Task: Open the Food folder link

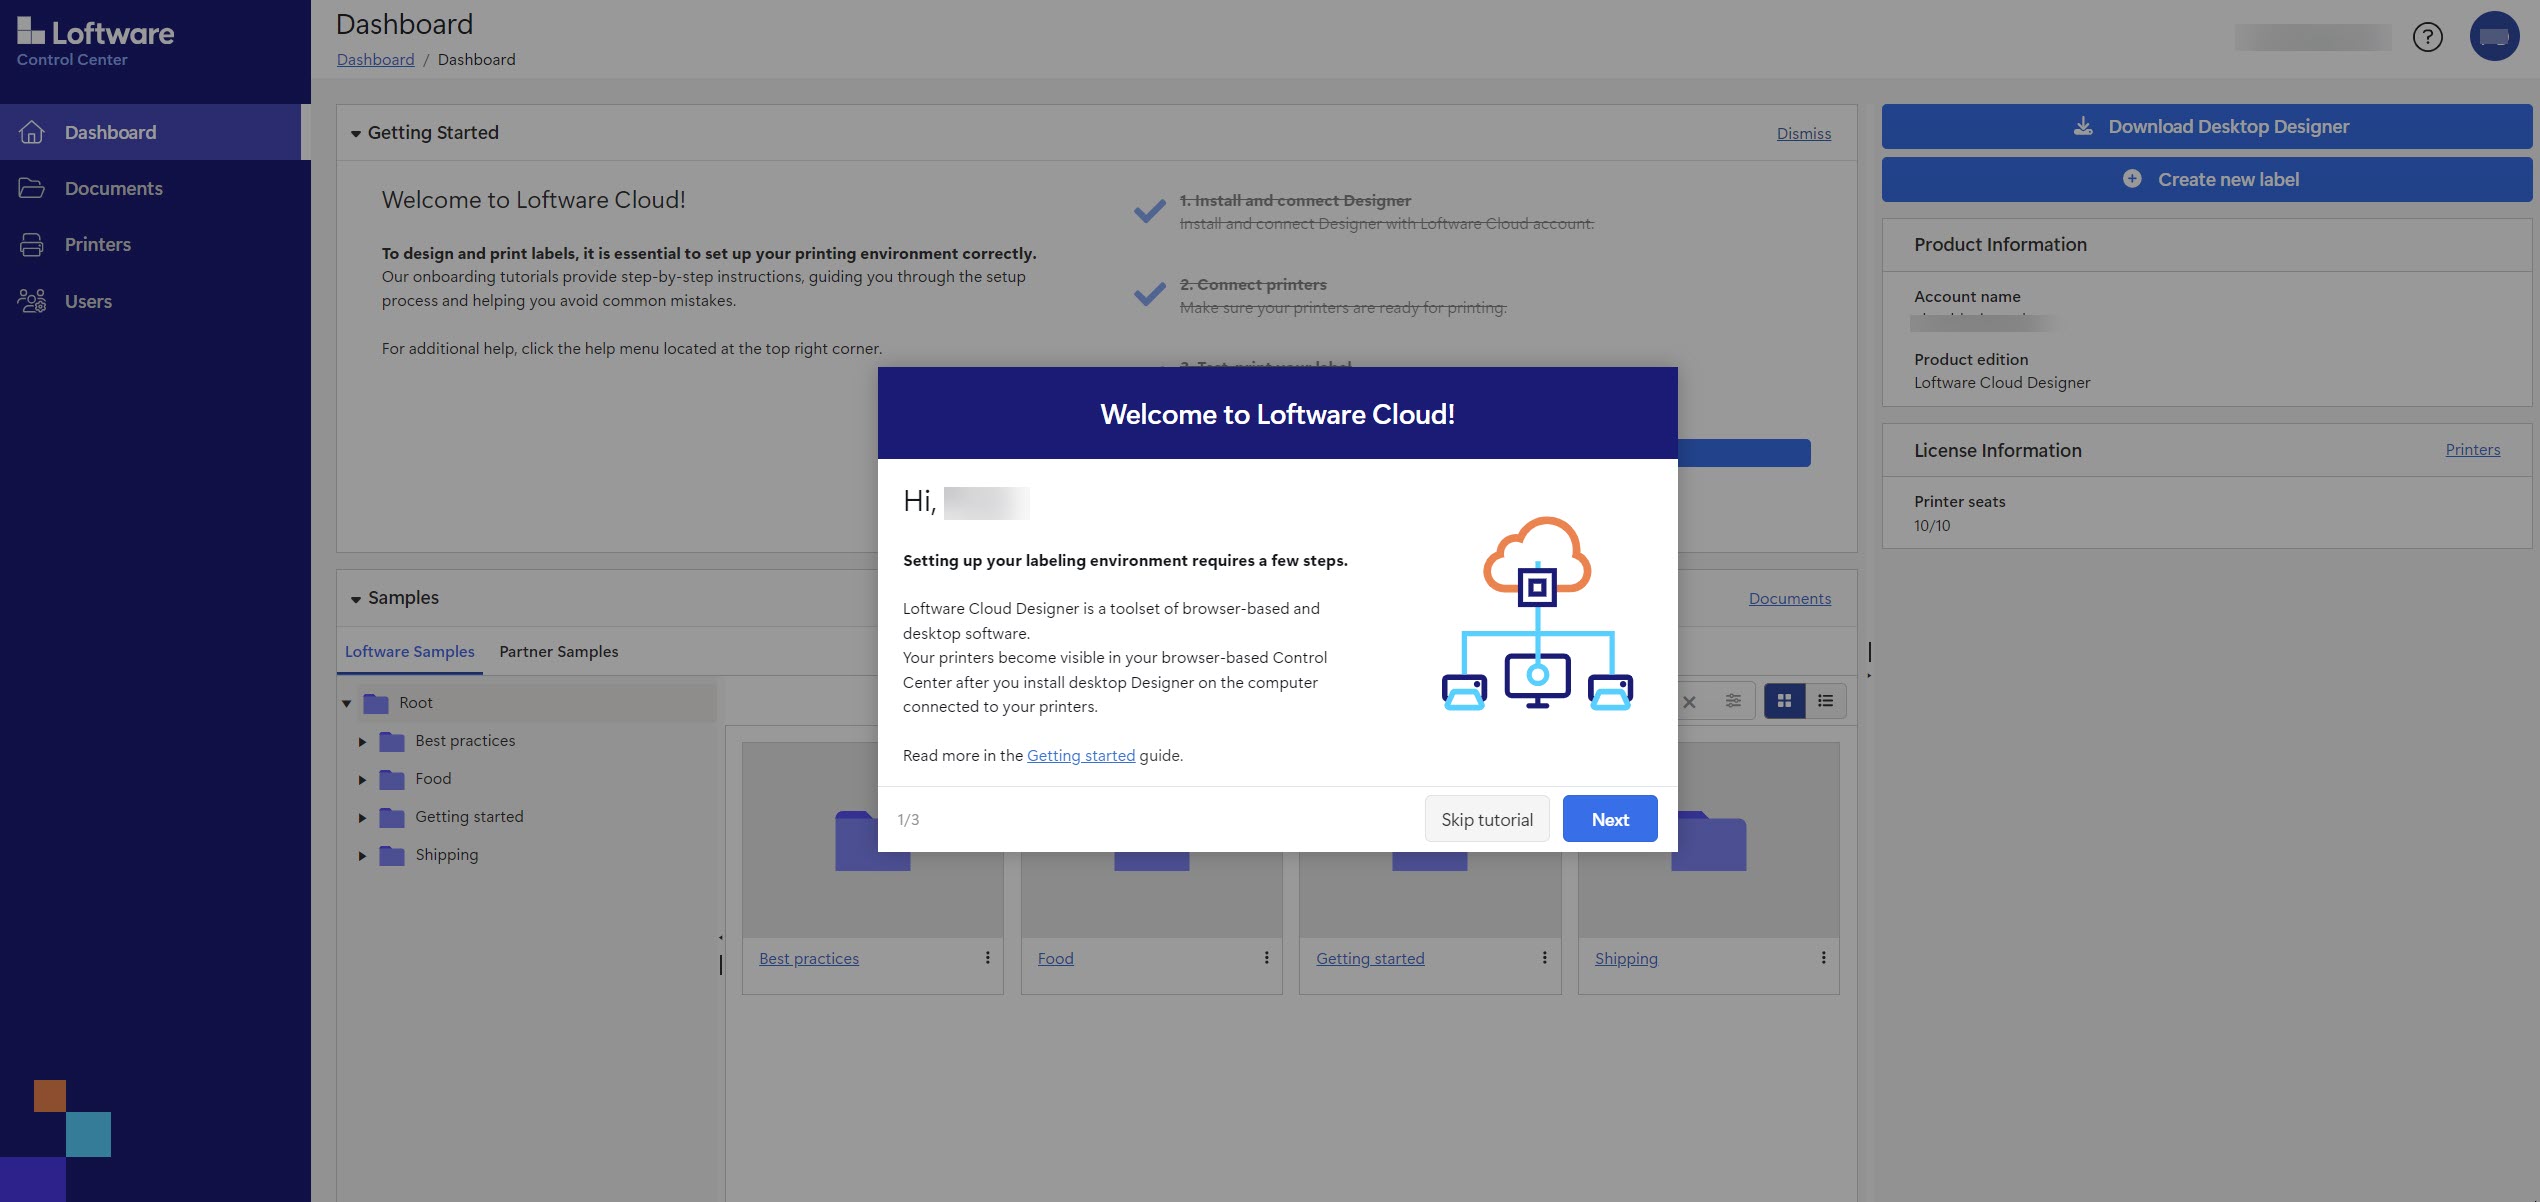Action: pos(1055,958)
